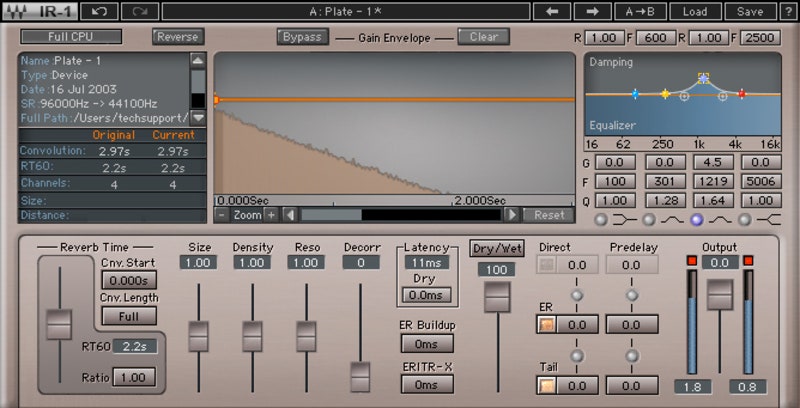Click the undo arrow in top bar

pyautogui.click(x=99, y=11)
